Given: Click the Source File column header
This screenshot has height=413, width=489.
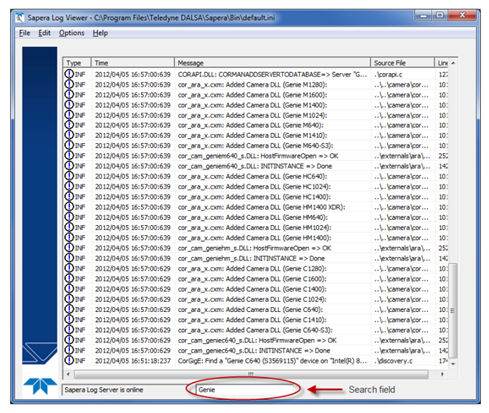Looking at the screenshot, I should coord(402,63).
